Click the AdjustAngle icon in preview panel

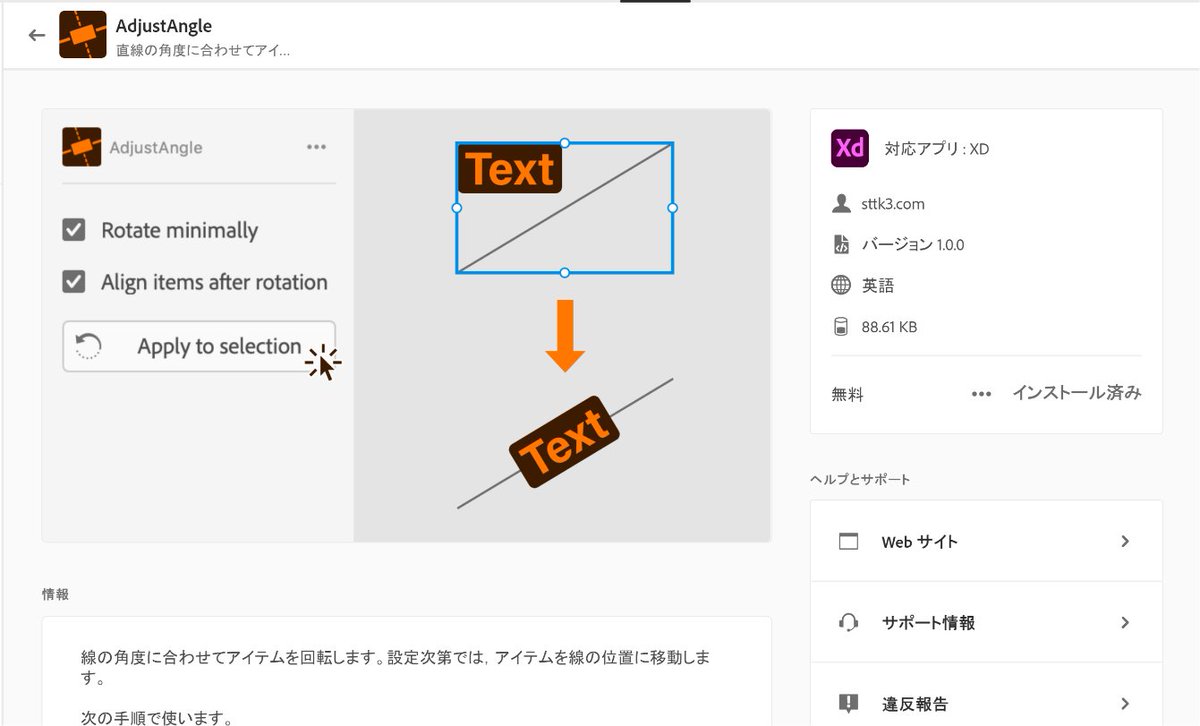[82, 147]
